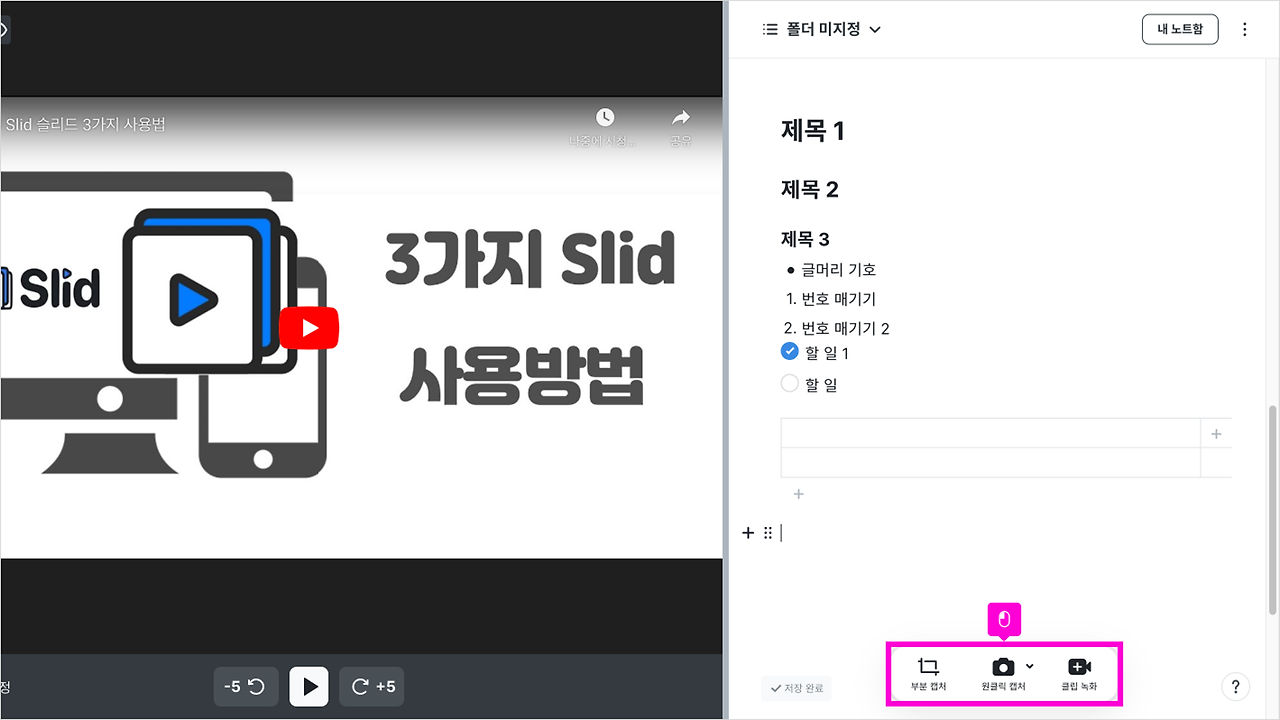This screenshot has width=1280, height=720.
Task: Open help via the question mark icon
Action: click(1236, 687)
